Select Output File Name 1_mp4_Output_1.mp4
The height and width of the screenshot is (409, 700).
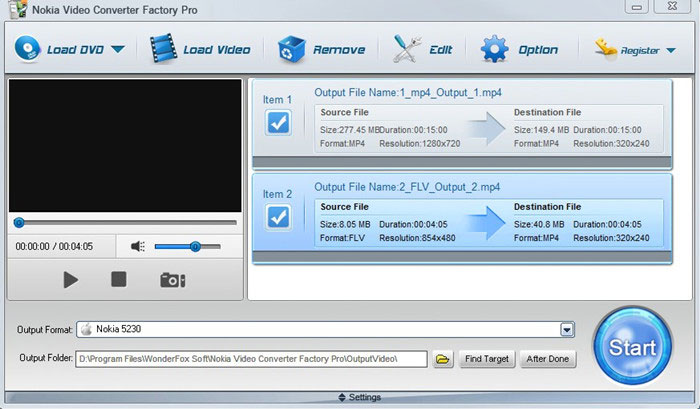coord(408,93)
